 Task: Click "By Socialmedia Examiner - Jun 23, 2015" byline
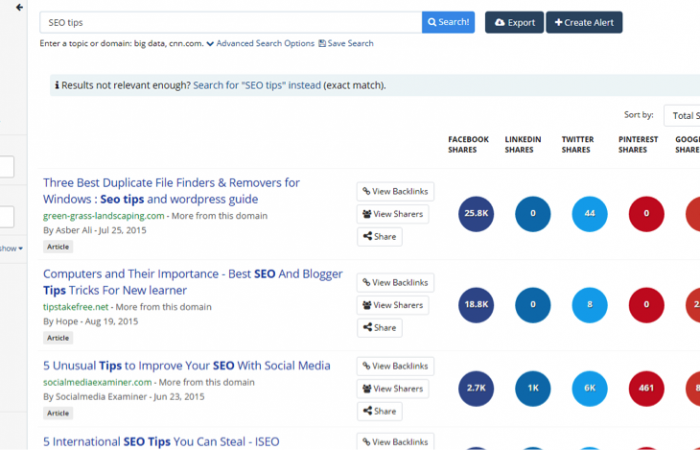124,397
